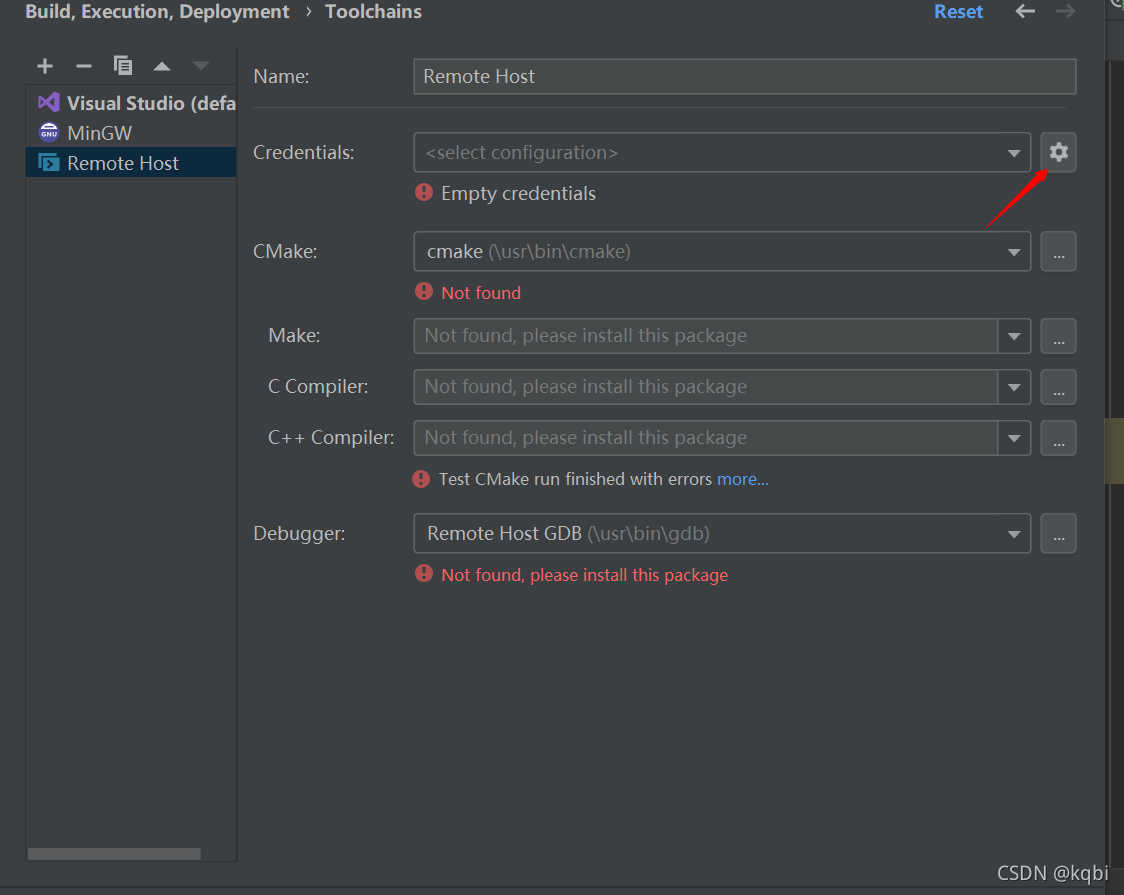Viewport: 1124px width, 895px height.
Task: Remove selected toolchain with minus icon
Action: (x=84, y=66)
